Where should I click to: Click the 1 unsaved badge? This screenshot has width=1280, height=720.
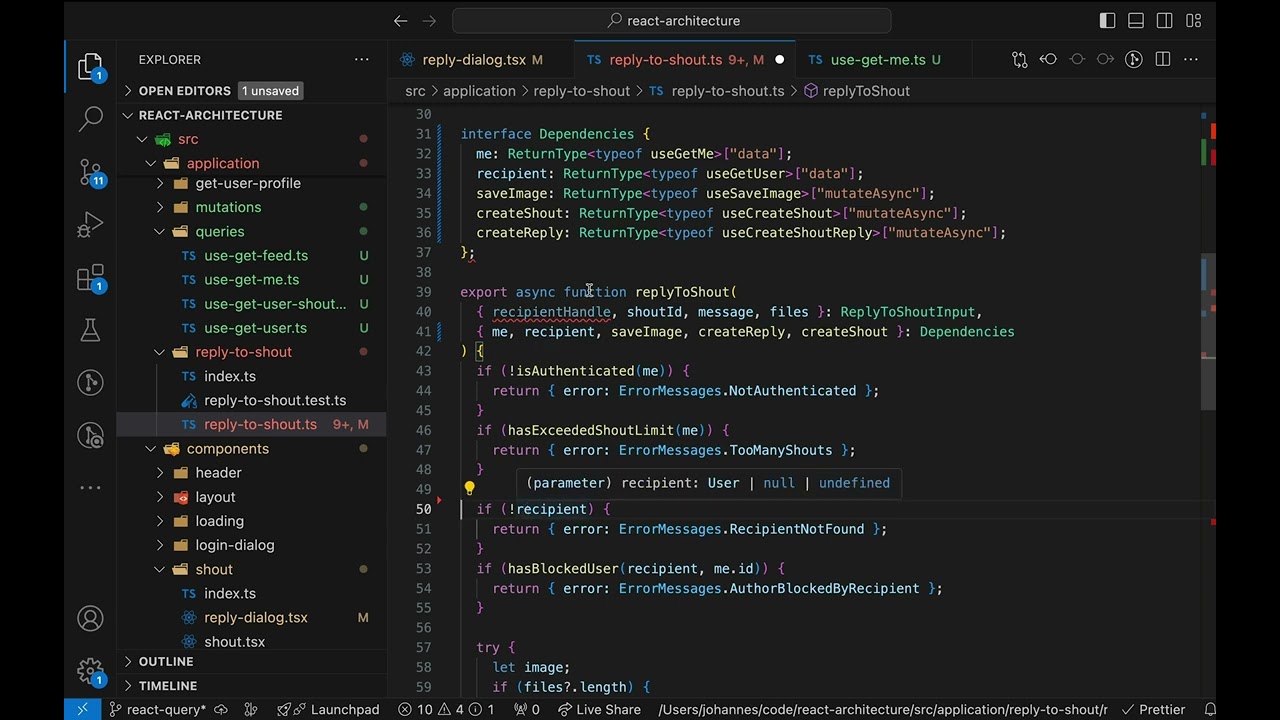[x=270, y=91]
